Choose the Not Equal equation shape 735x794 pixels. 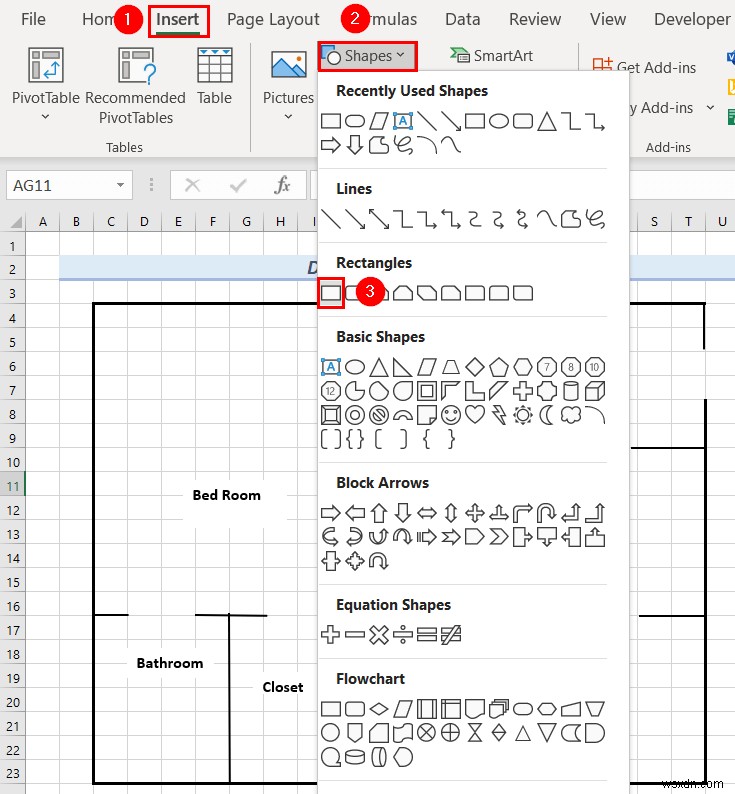451,634
